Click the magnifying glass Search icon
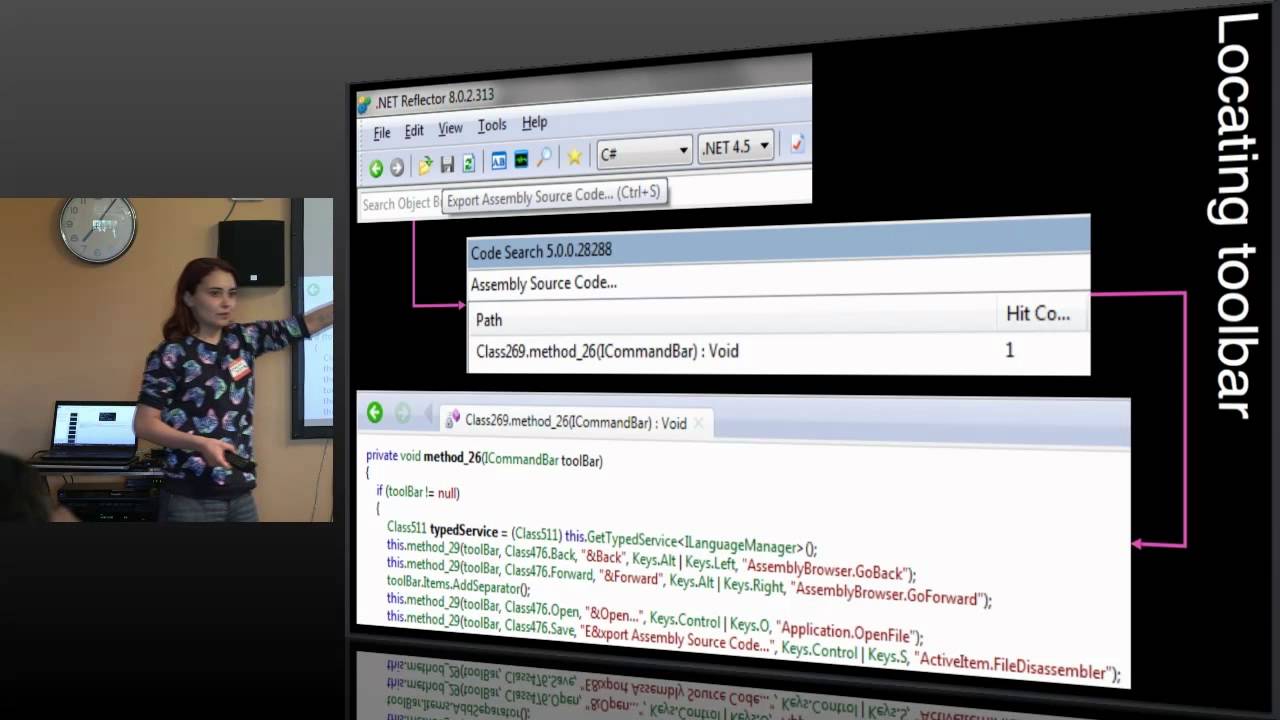The width and height of the screenshot is (1280, 720). pyautogui.click(x=544, y=158)
